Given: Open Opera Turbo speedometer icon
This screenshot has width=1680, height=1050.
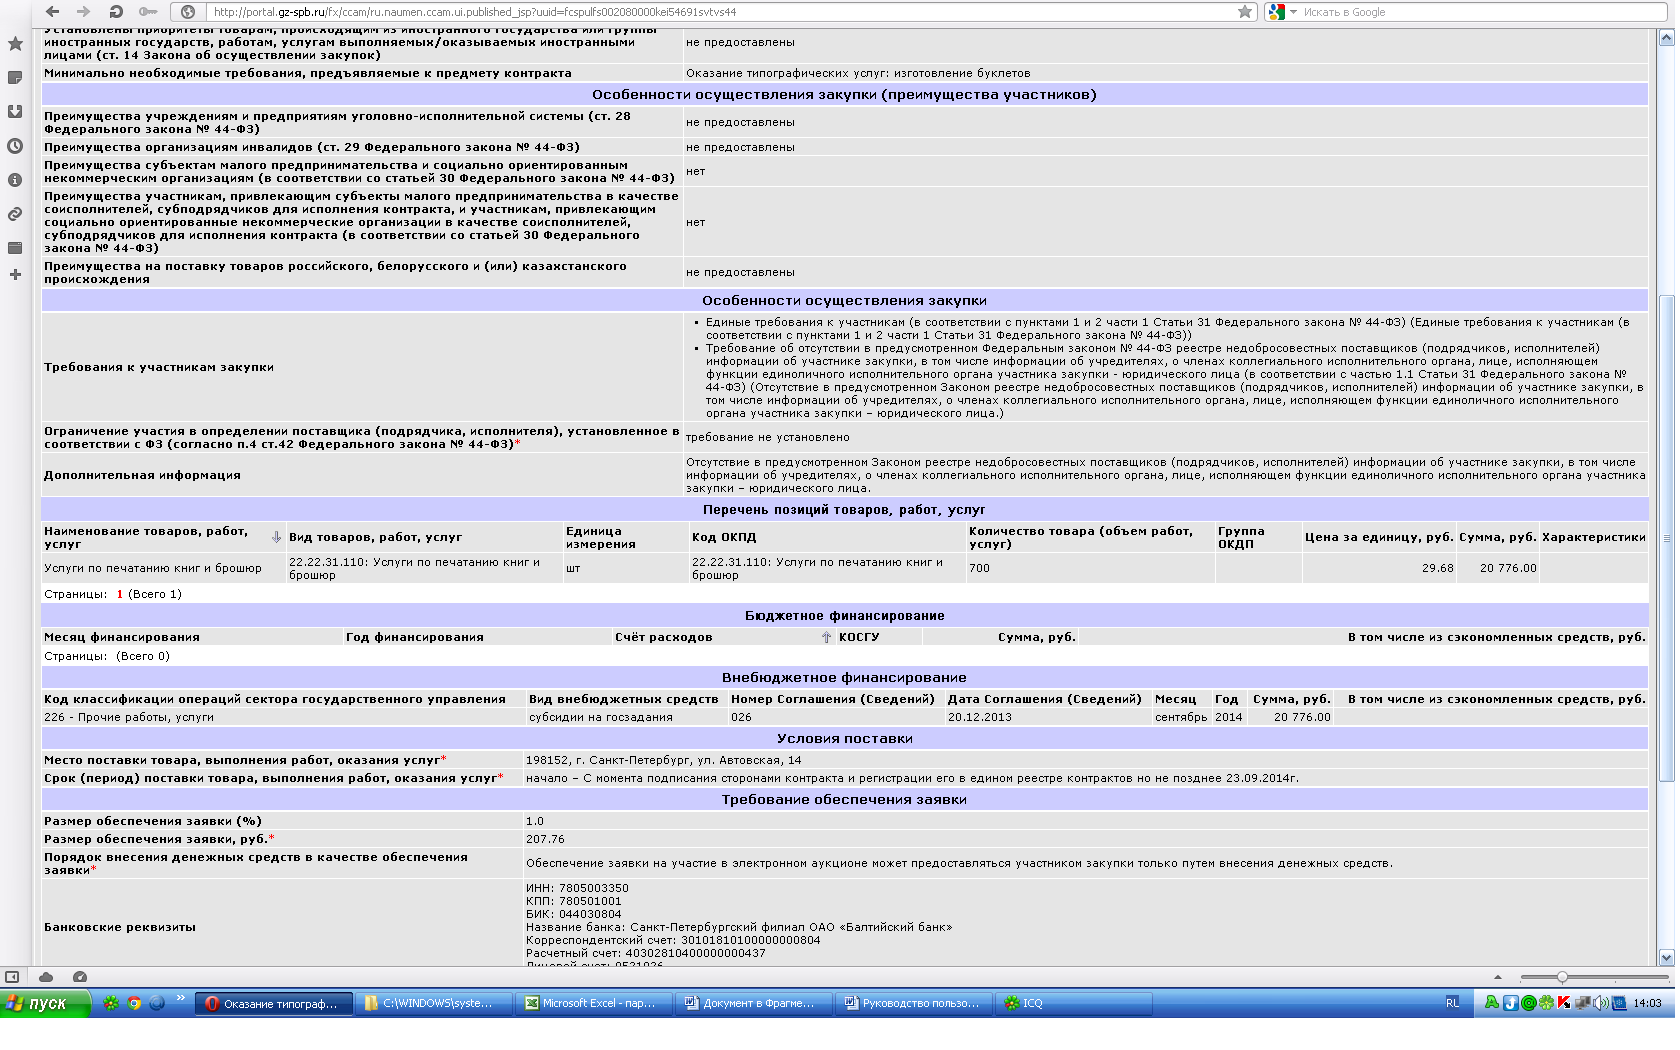Looking at the screenshot, I should (x=80, y=977).
